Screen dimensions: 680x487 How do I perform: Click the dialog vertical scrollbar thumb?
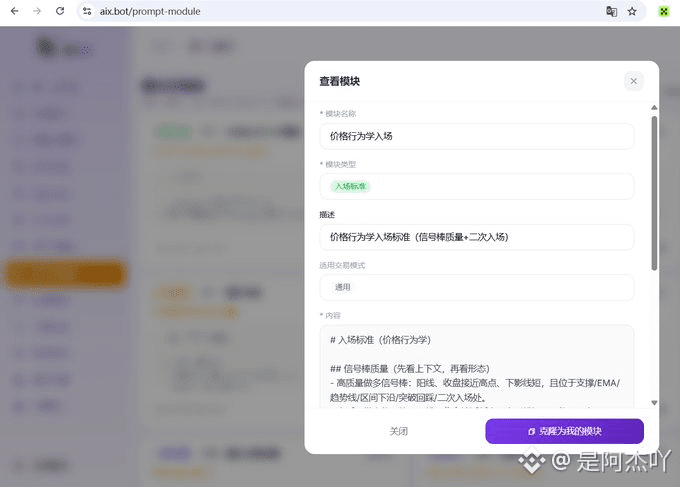point(654,193)
